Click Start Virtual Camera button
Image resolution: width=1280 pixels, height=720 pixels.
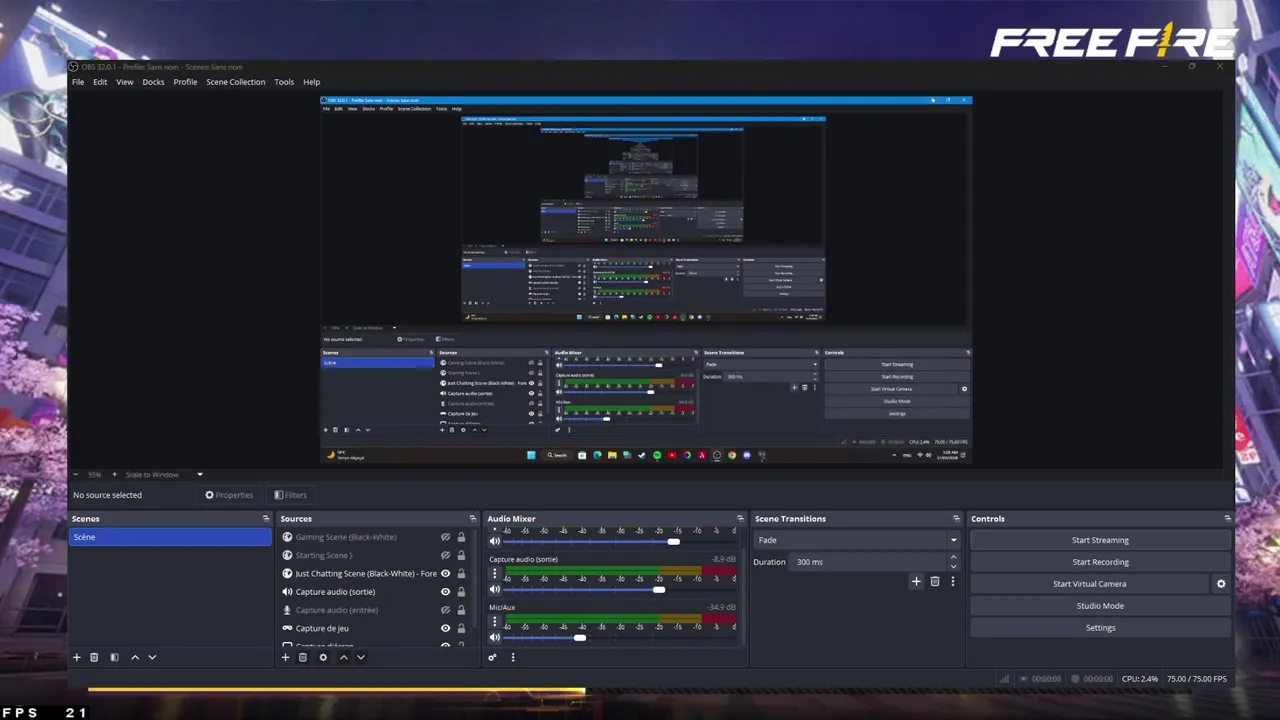[x=1089, y=584]
